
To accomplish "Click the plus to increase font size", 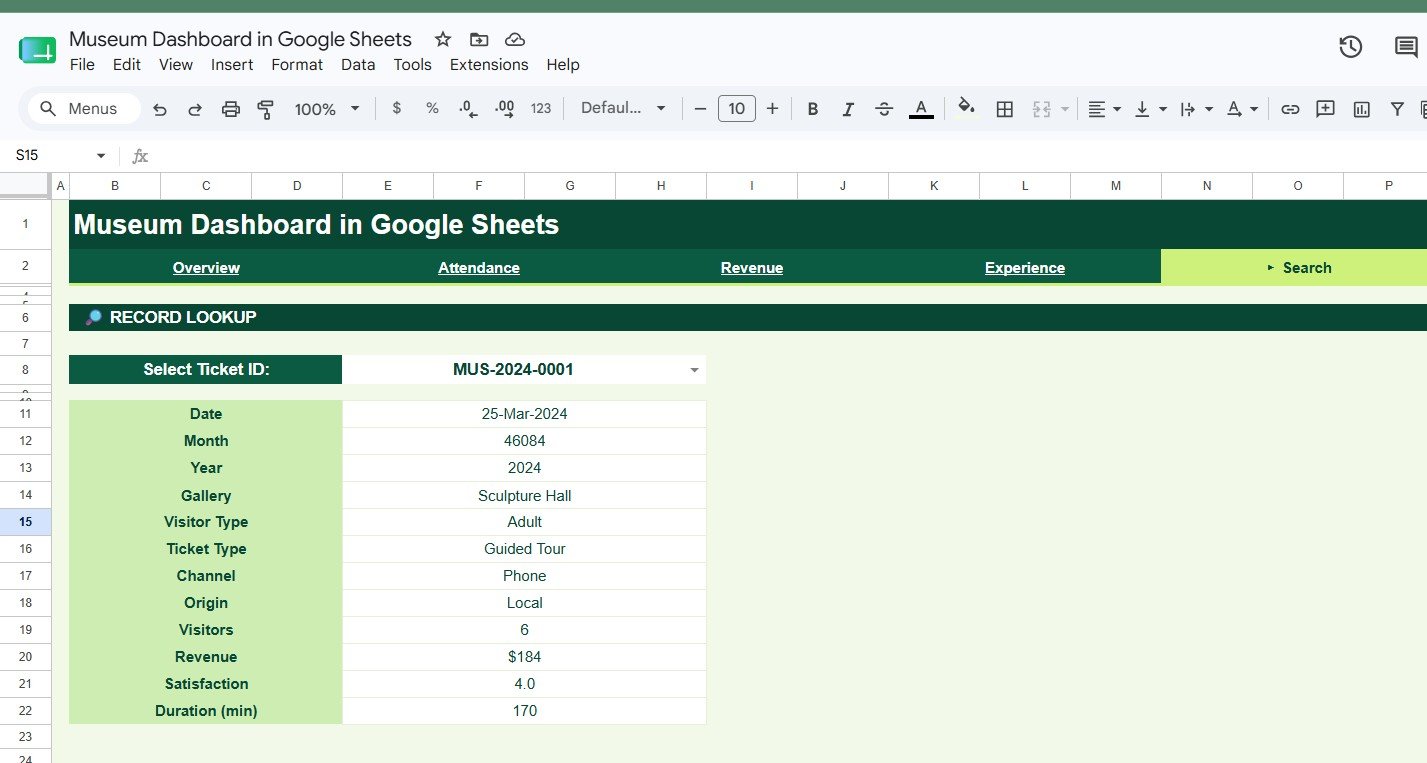I will tap(772, 109).
